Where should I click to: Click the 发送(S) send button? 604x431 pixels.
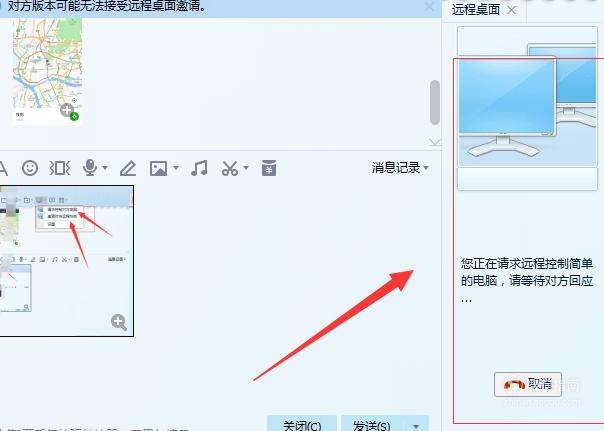click(x=372, y=424)
